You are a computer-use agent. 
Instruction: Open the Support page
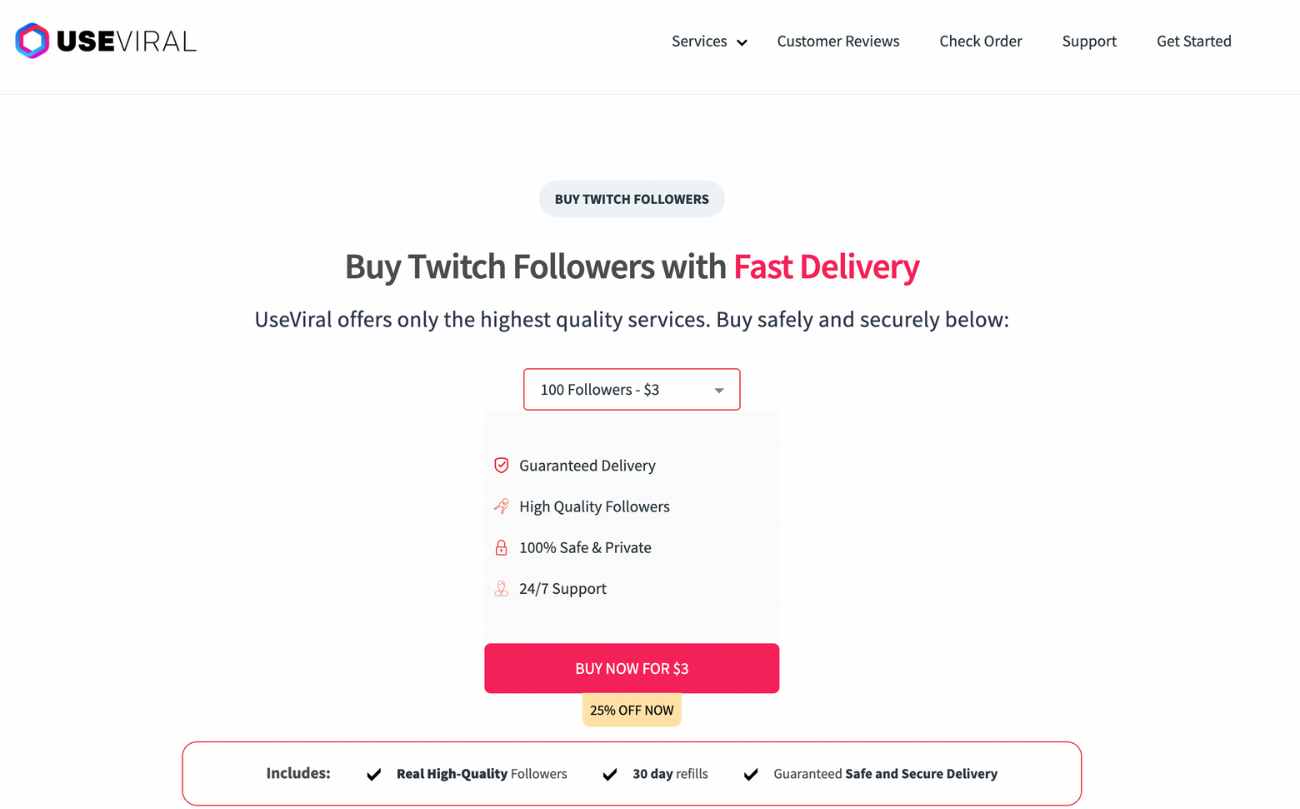(1089, 41)
